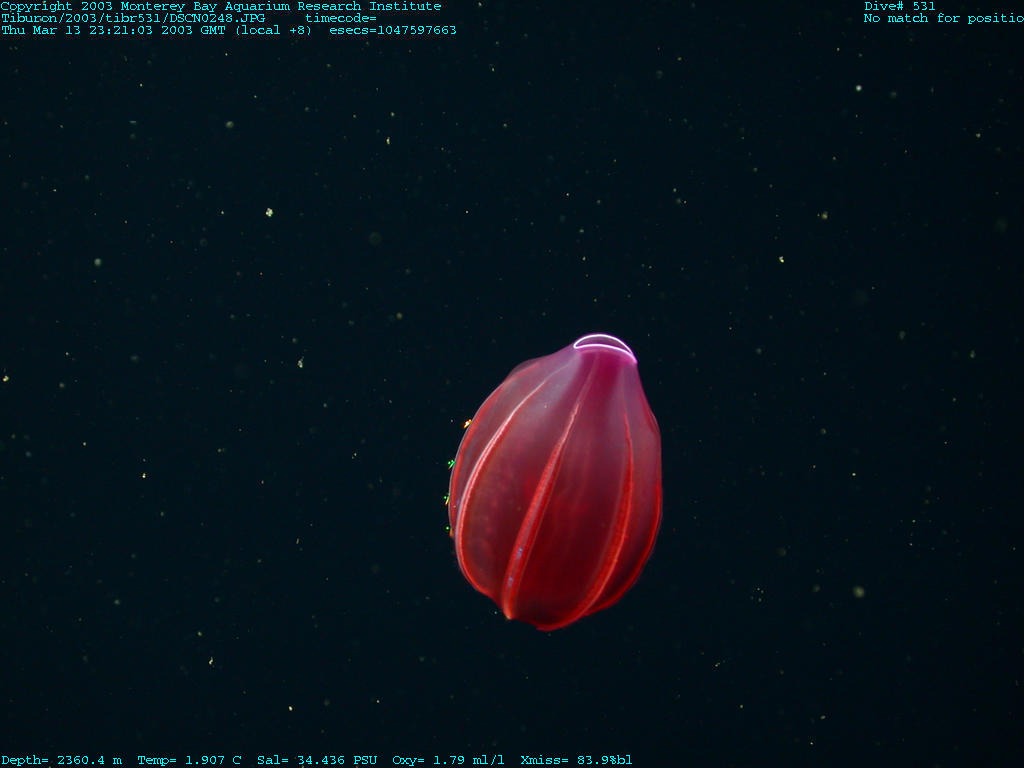
Task: Click the empty timecode= label
Action: click(340, 18)
